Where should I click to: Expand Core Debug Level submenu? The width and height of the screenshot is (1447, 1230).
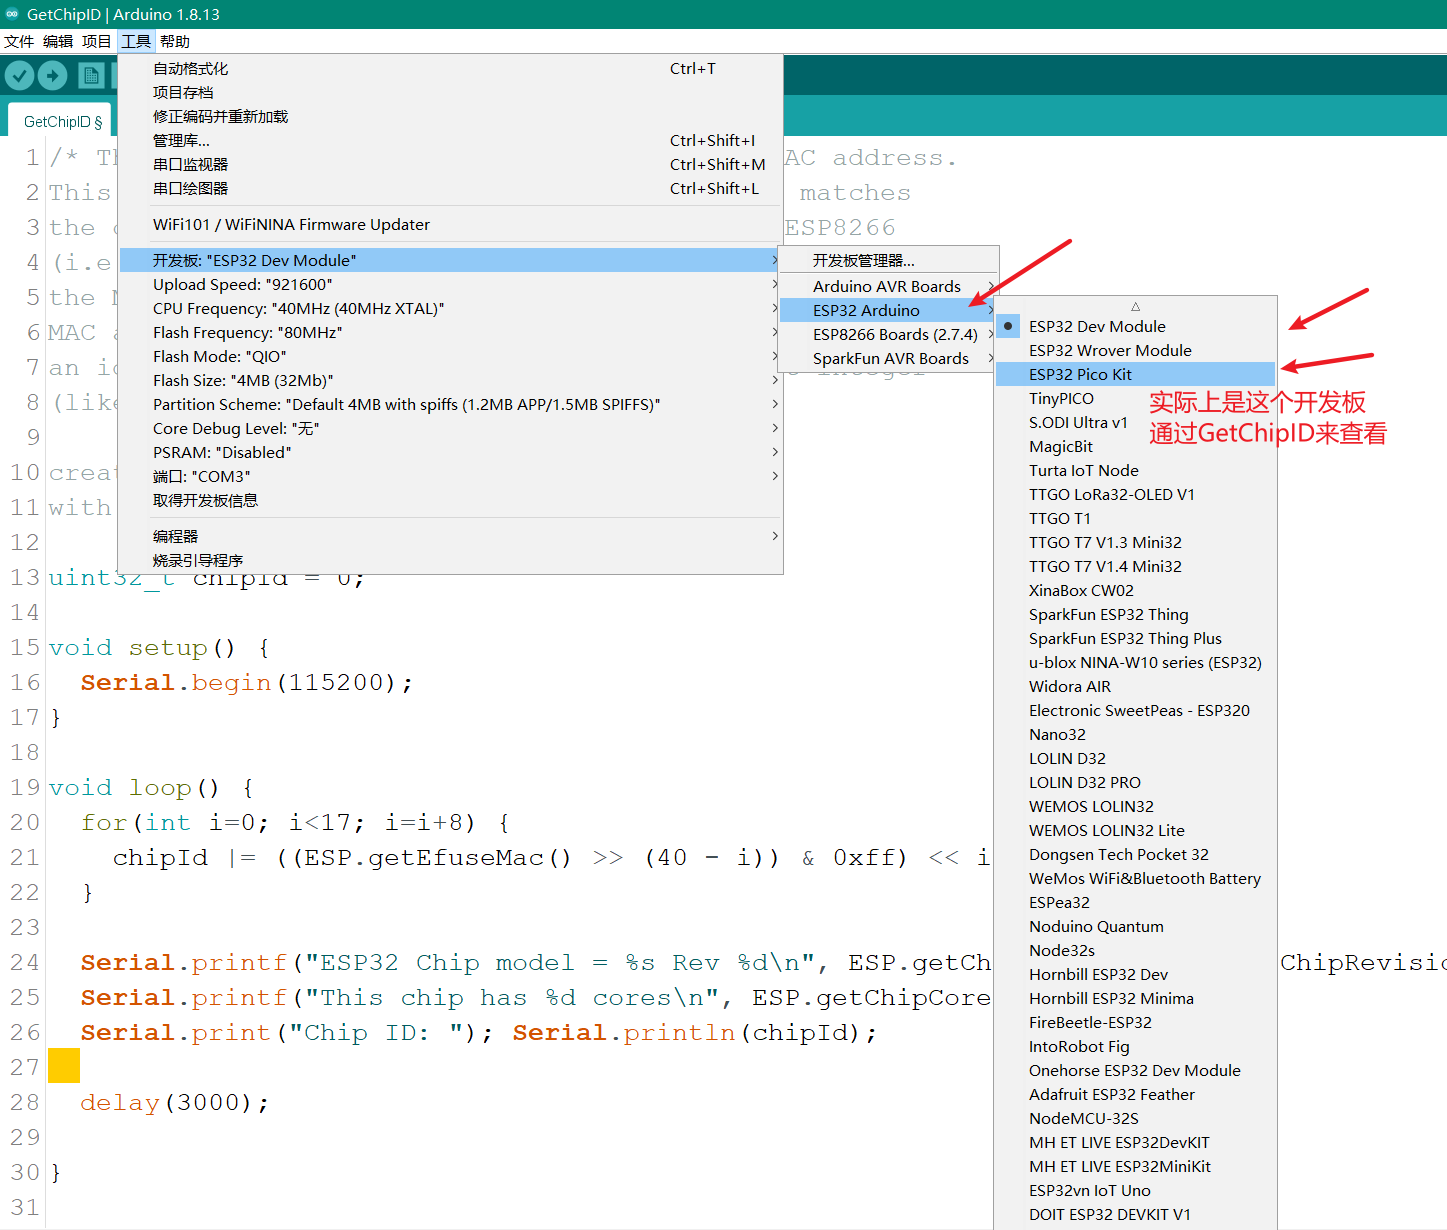tap(450, 428)
